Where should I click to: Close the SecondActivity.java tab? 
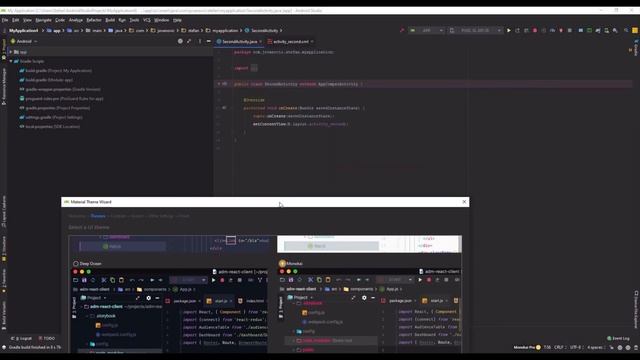[260, 42]
